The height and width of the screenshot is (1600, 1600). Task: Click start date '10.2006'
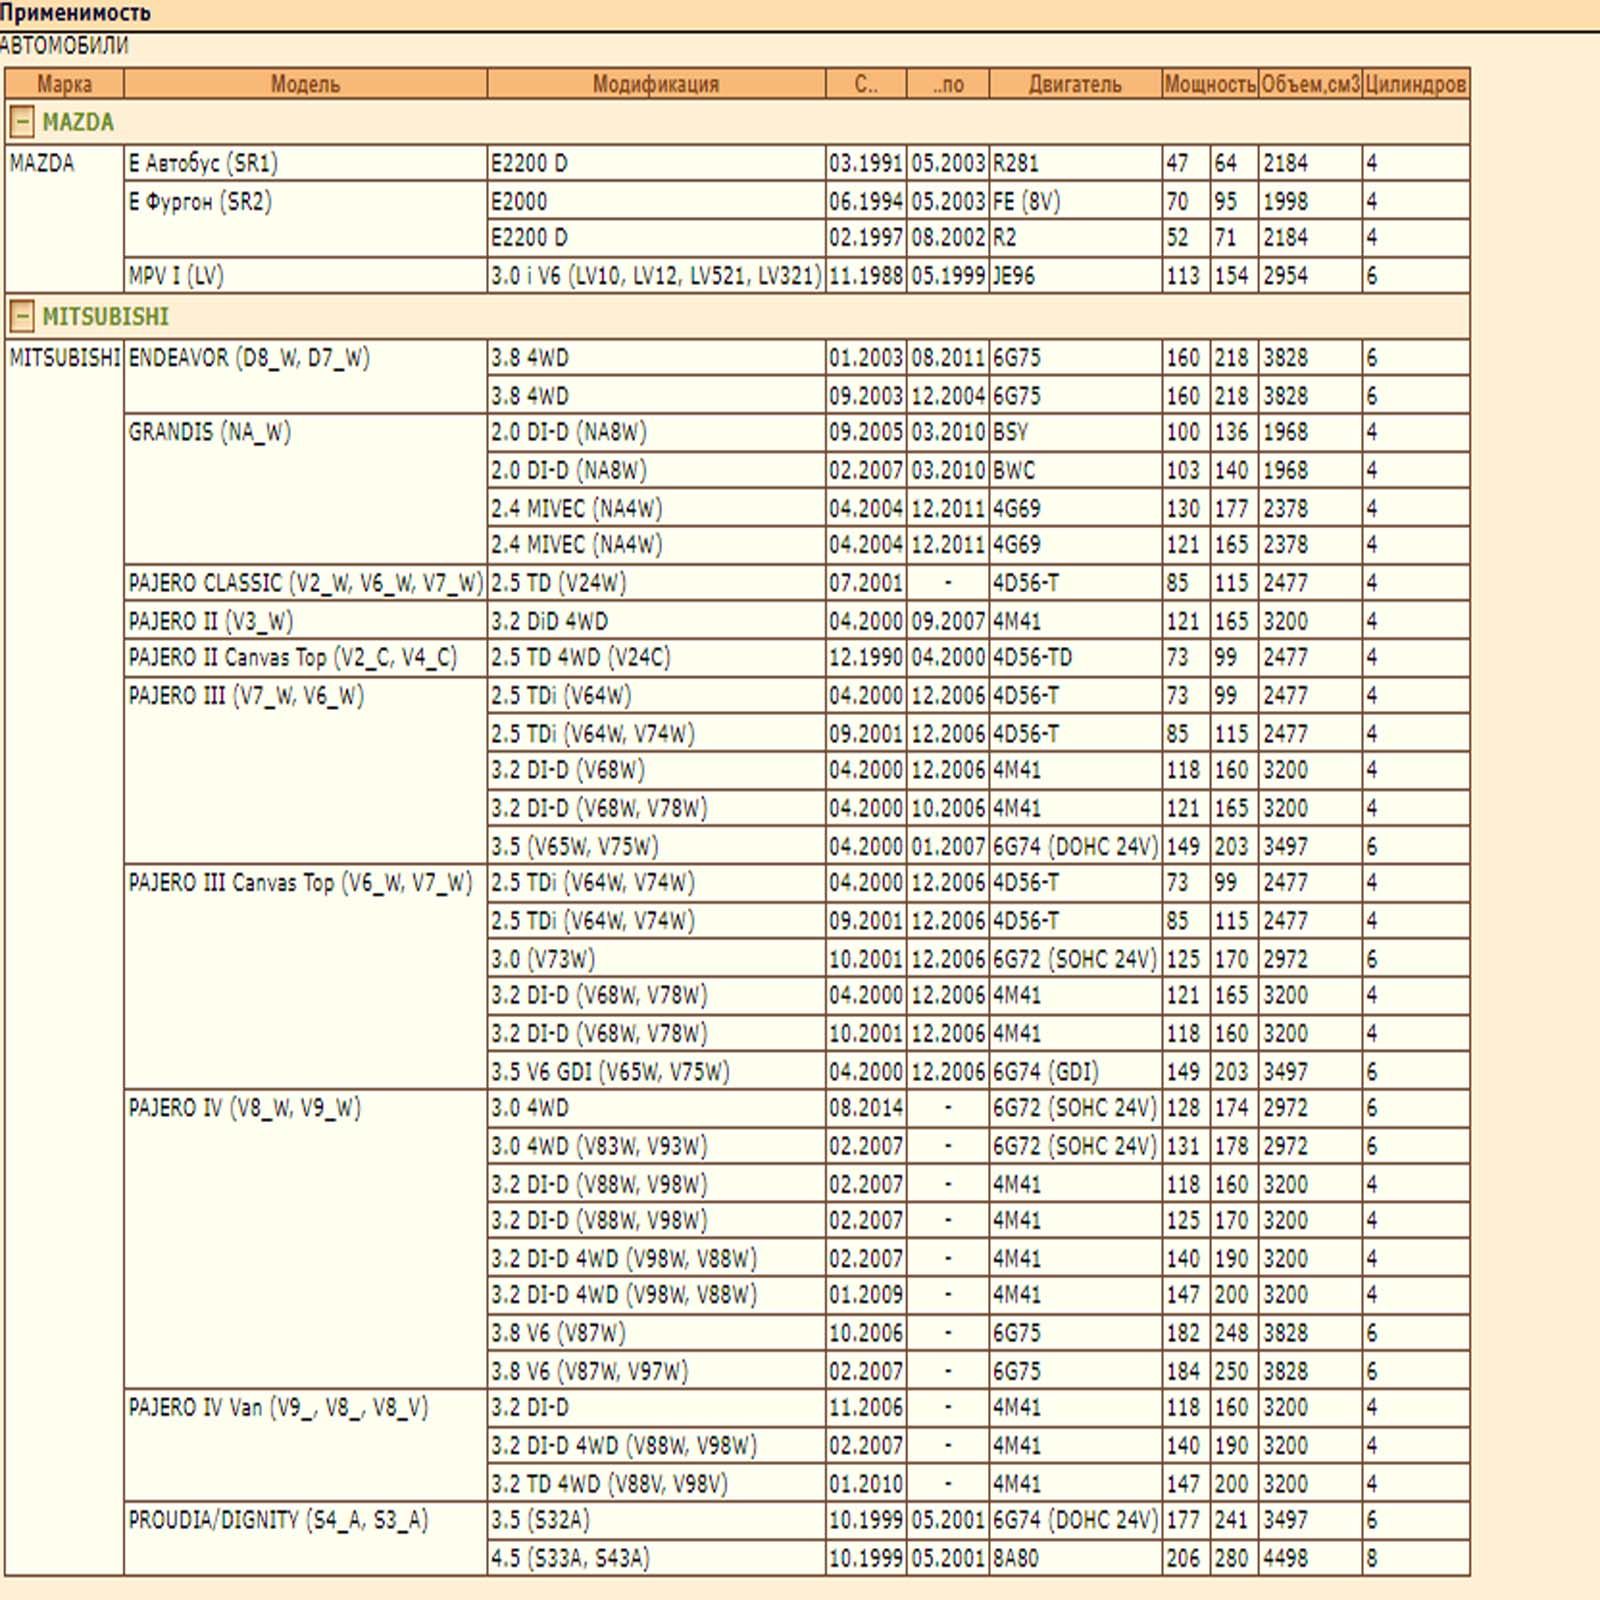tap(866, 1333)
